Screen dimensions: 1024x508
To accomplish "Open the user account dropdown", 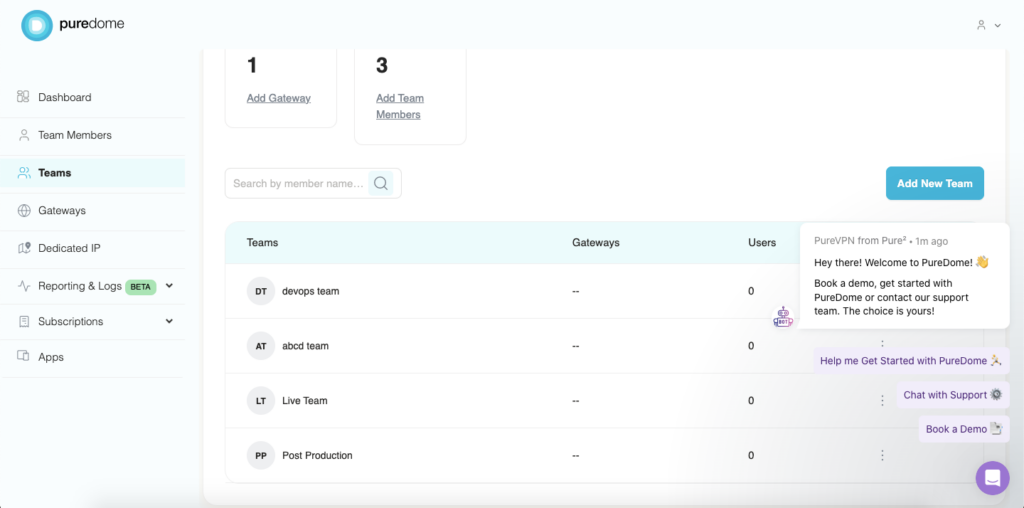I will (x=988, y=25).
